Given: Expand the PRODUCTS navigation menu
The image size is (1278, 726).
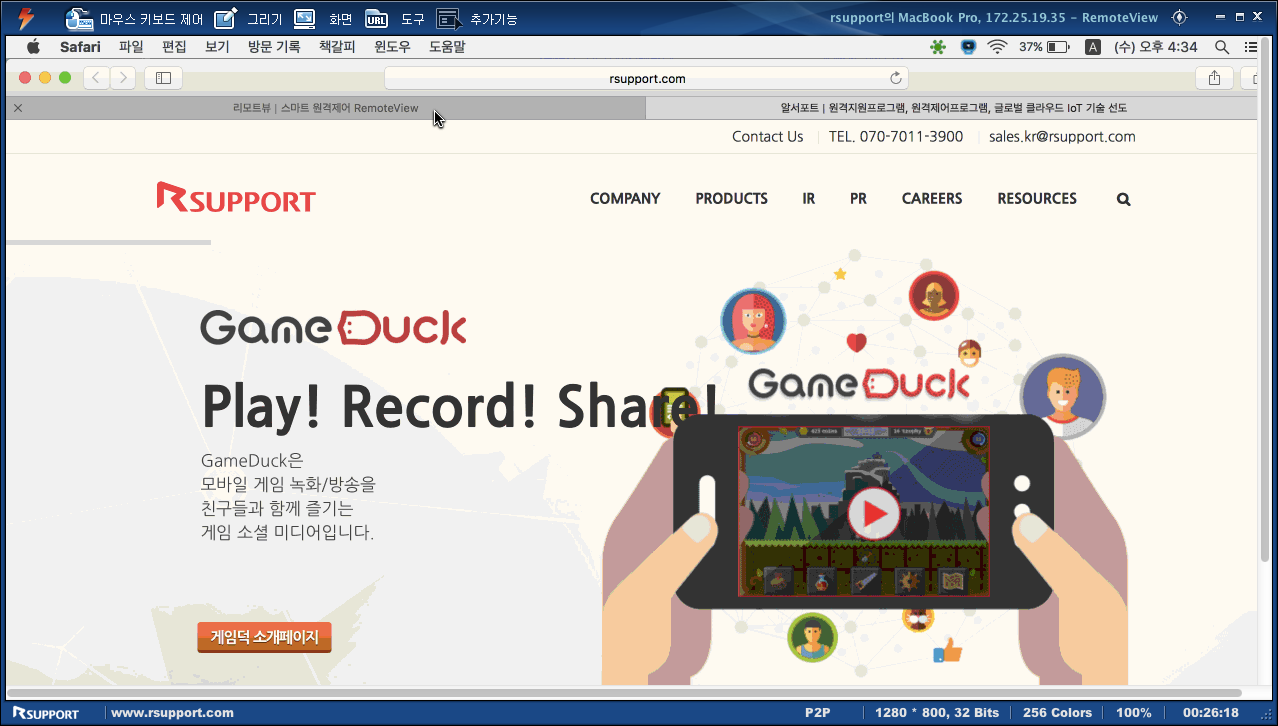Looking at the screenshot, I should (x=731, y=198).
